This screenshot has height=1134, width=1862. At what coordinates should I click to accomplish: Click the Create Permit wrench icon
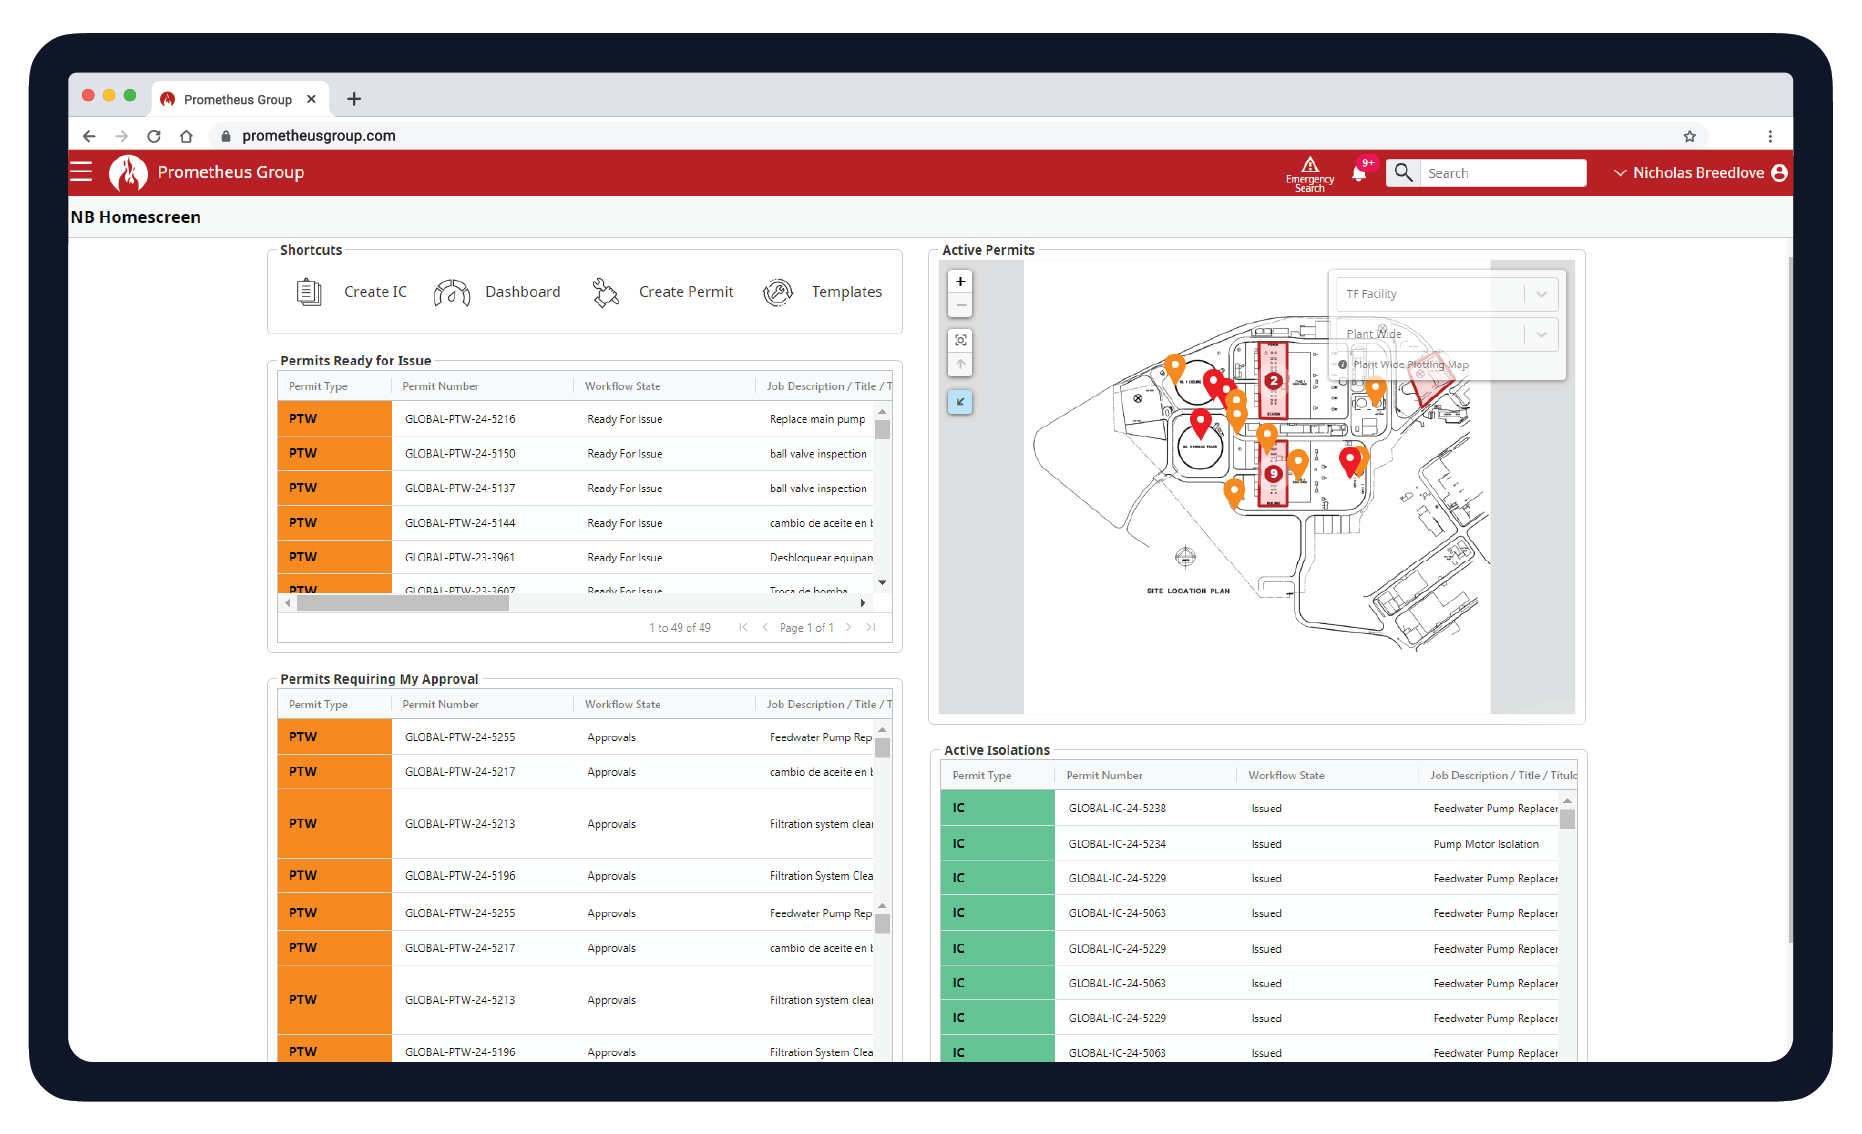coord(605,291)
